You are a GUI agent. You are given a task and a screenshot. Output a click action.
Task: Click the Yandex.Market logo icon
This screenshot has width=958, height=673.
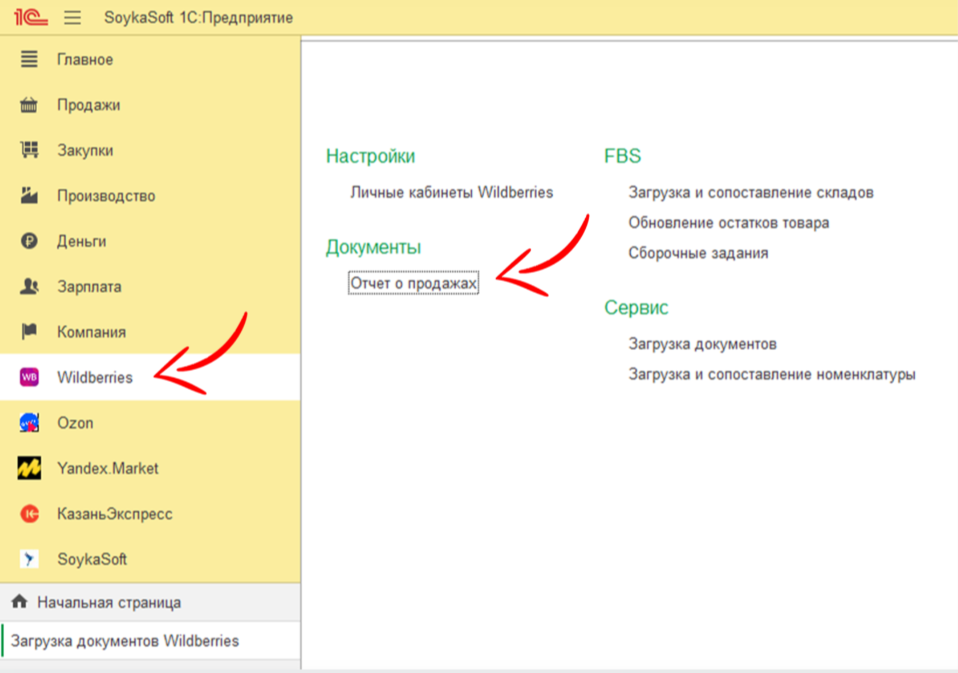pos(30,468)
